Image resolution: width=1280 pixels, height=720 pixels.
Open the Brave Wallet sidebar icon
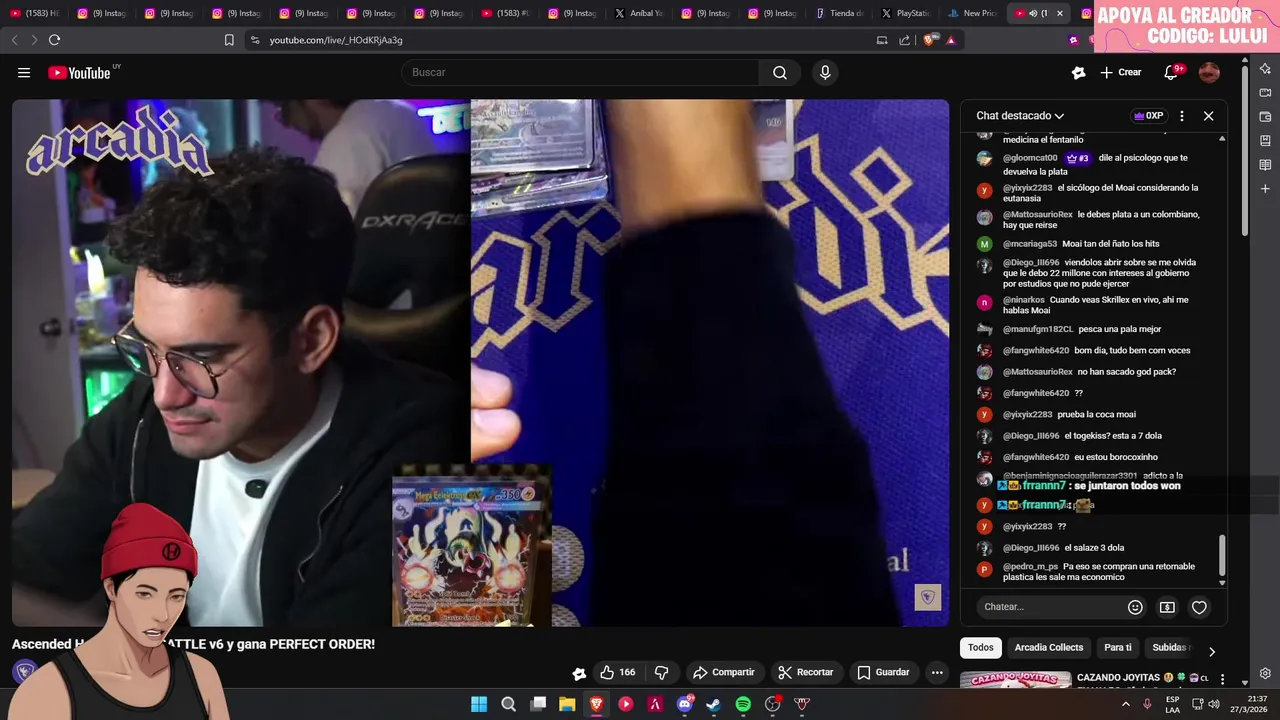1265,117
